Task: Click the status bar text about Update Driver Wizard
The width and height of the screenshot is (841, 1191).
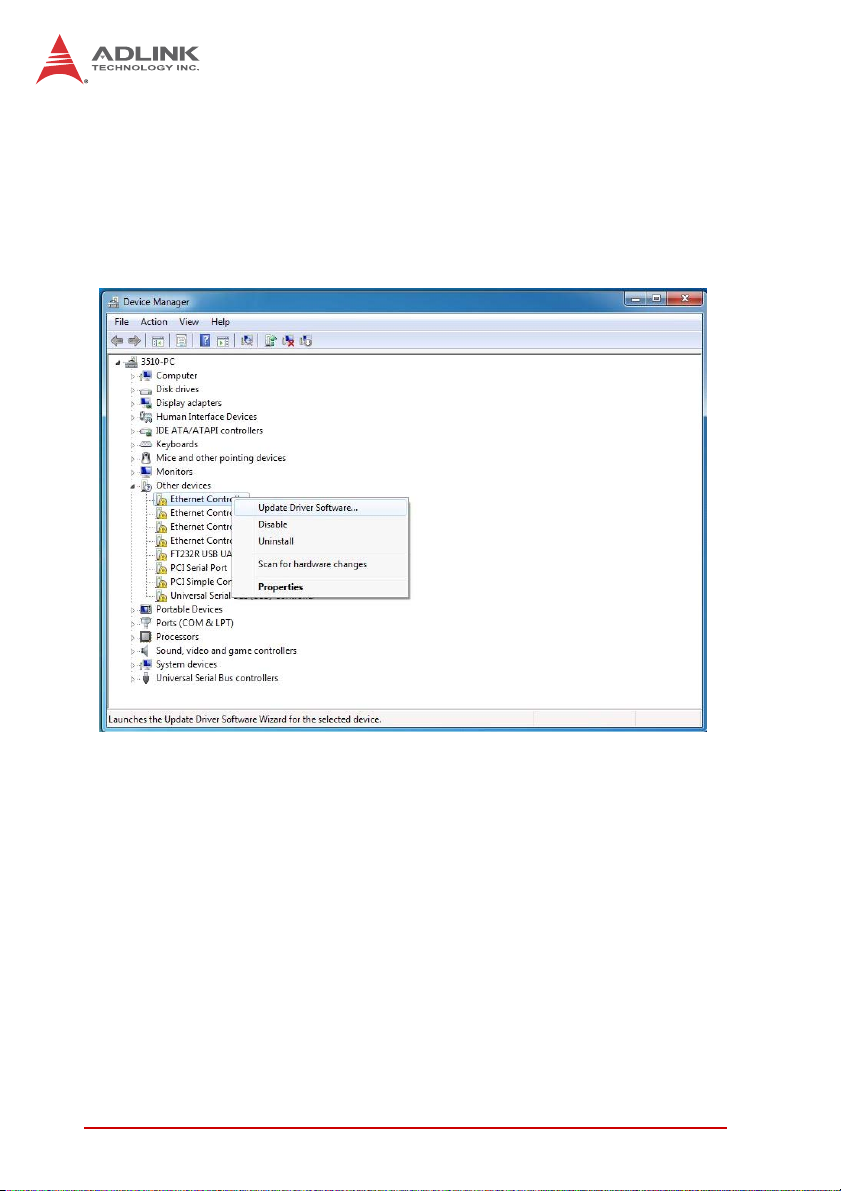Action: click(244, 719)
